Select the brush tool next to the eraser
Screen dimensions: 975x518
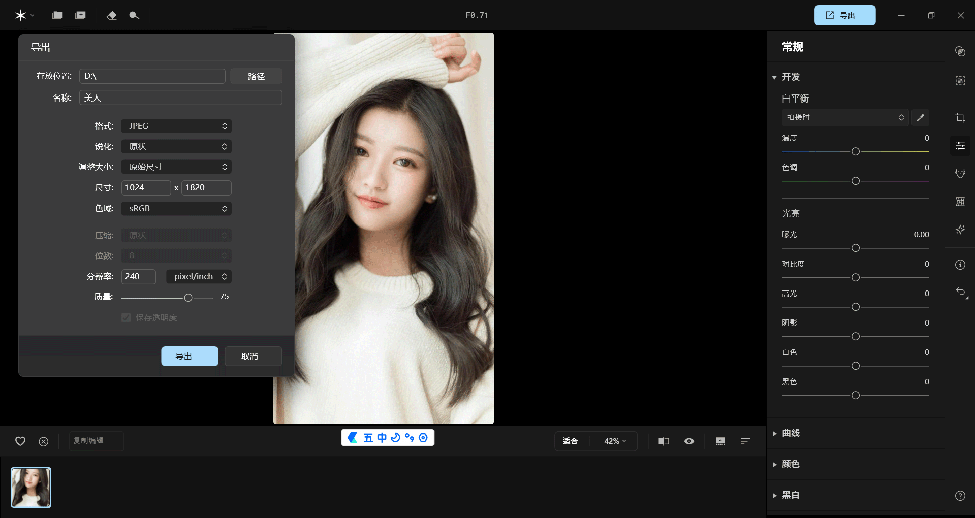coord(134,16)
